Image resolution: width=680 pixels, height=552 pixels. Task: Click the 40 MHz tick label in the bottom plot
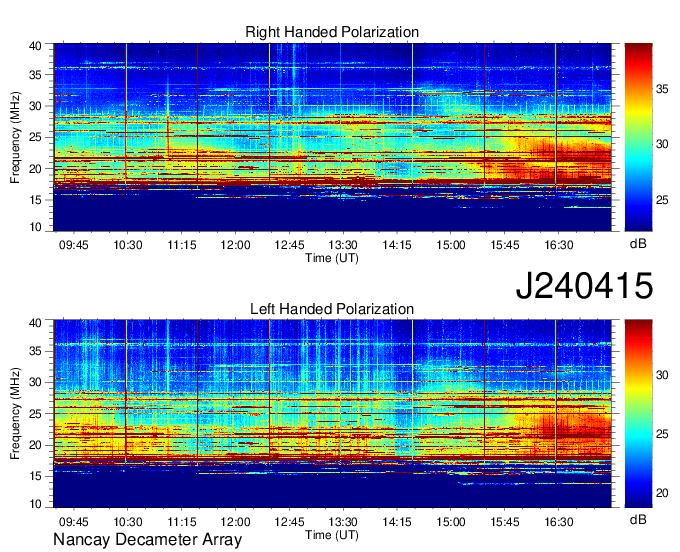(36, 323)
